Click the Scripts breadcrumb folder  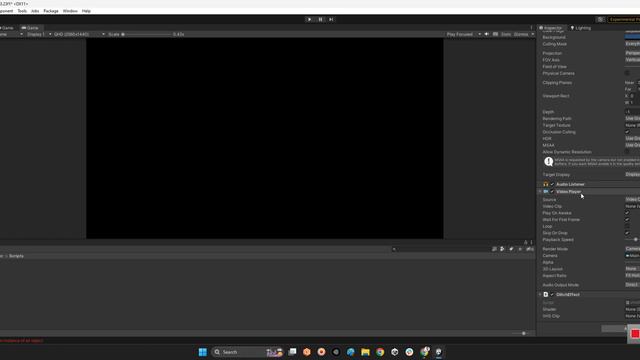[16, 256]
